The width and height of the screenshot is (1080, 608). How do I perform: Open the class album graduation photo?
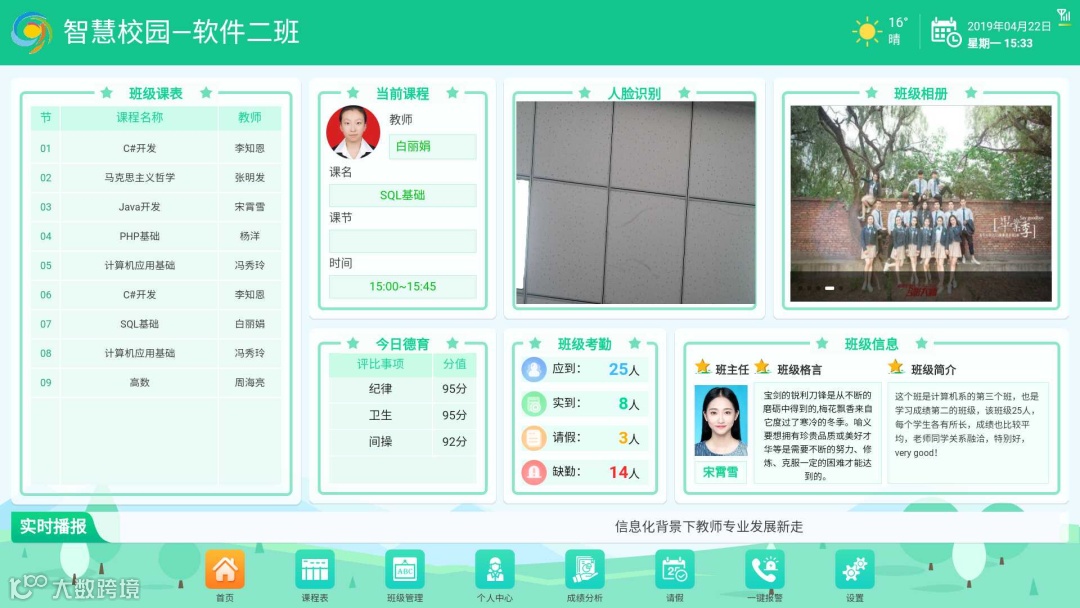coord(921,203)
